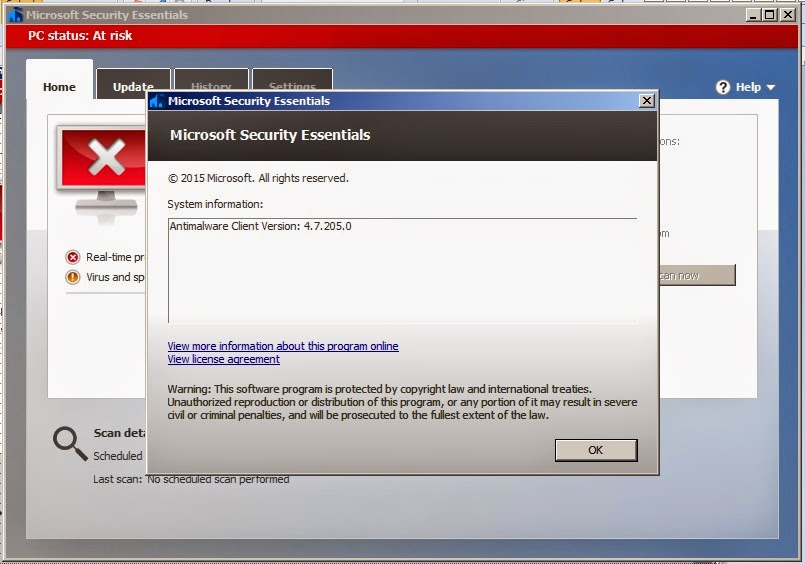Viewport: 805px width, 564px height.
Task: Click the dialog title bar Security Essentials icon
Action: point(156,101)
